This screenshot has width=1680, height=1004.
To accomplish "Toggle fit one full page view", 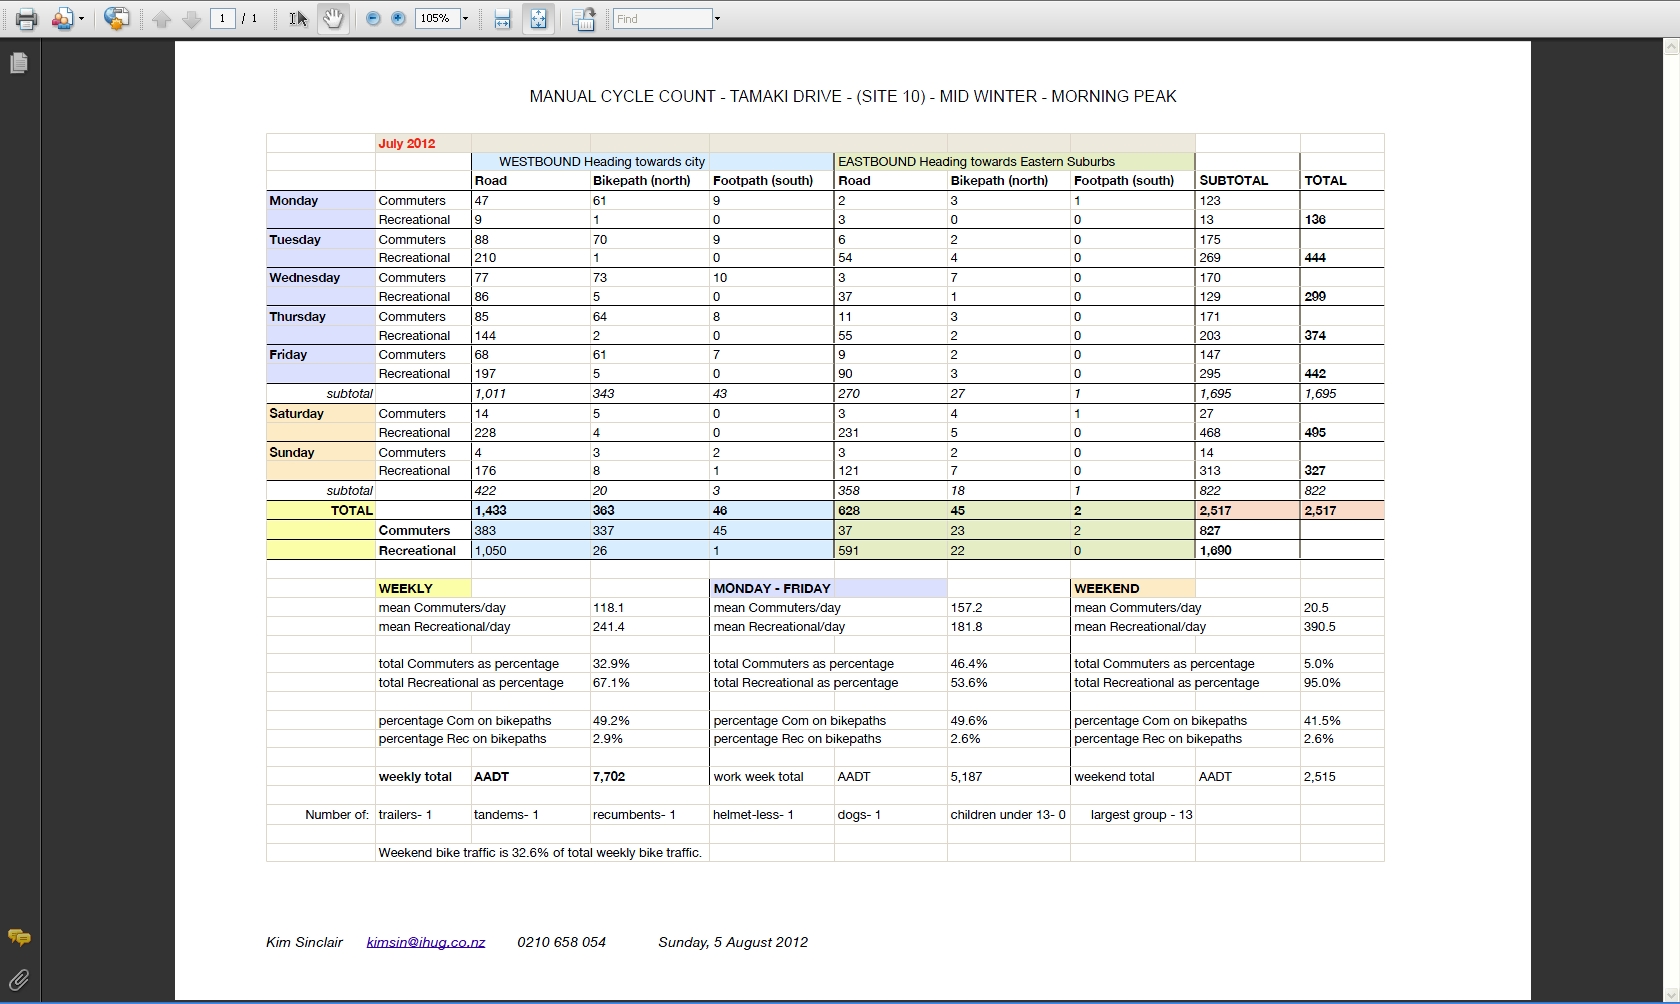I will point(539,19).
